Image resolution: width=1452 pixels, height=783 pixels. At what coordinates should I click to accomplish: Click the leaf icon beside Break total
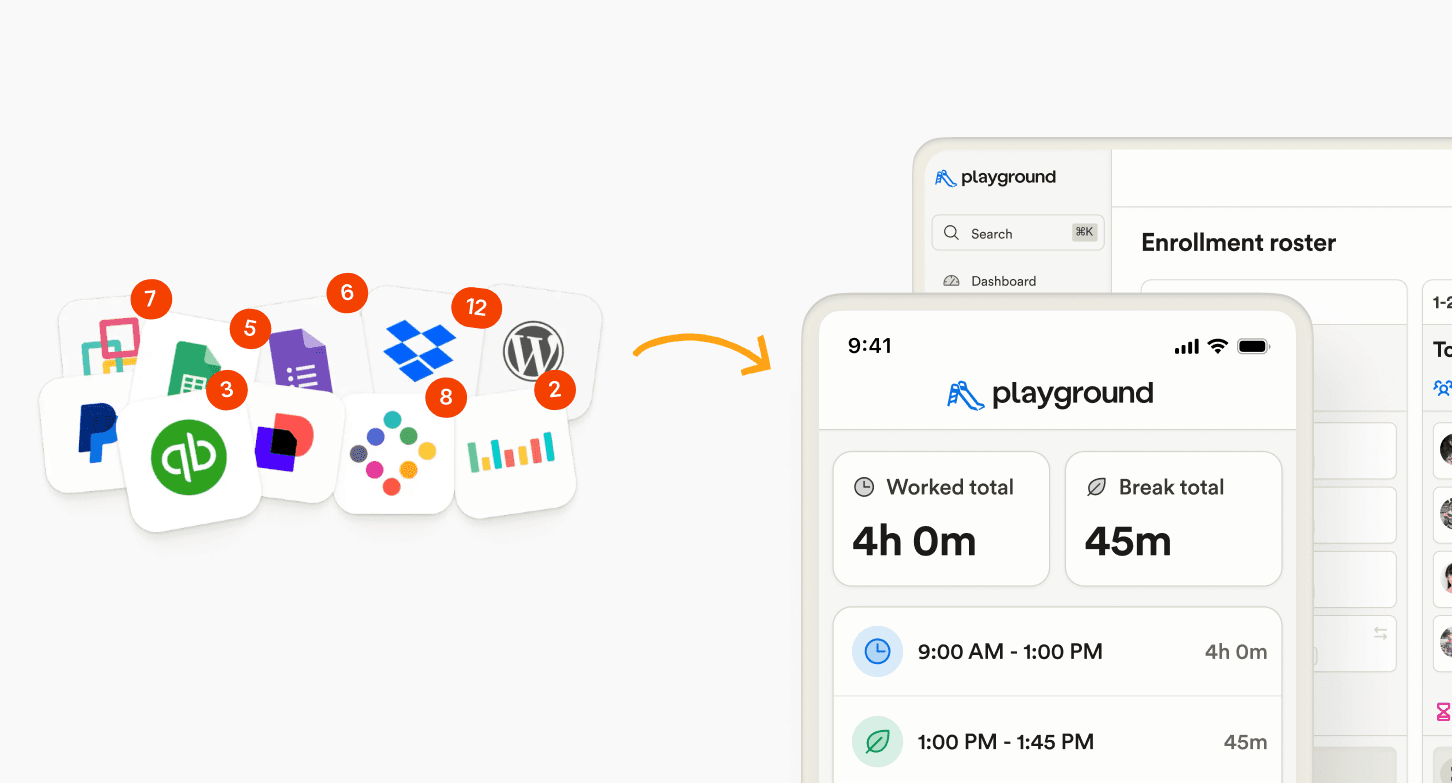[x=1096, y=487]
